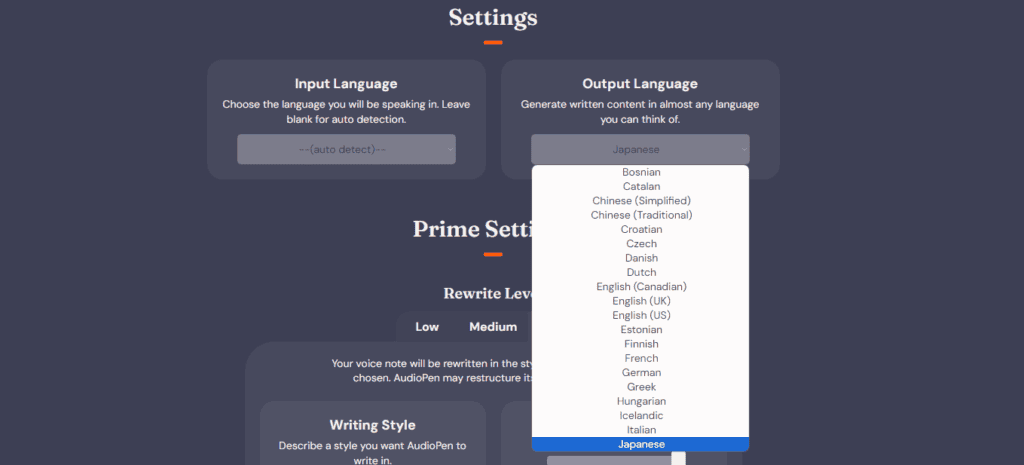Click the Output Language heading

click(640, 84)
